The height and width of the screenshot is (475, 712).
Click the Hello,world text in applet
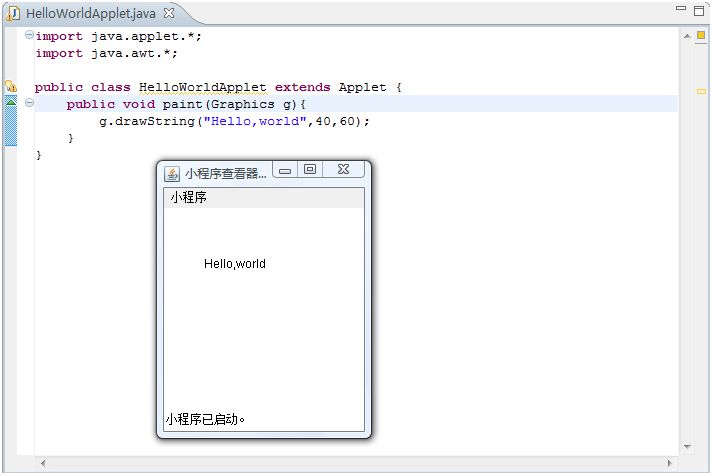pyautogui.click(x=235, y=264)
